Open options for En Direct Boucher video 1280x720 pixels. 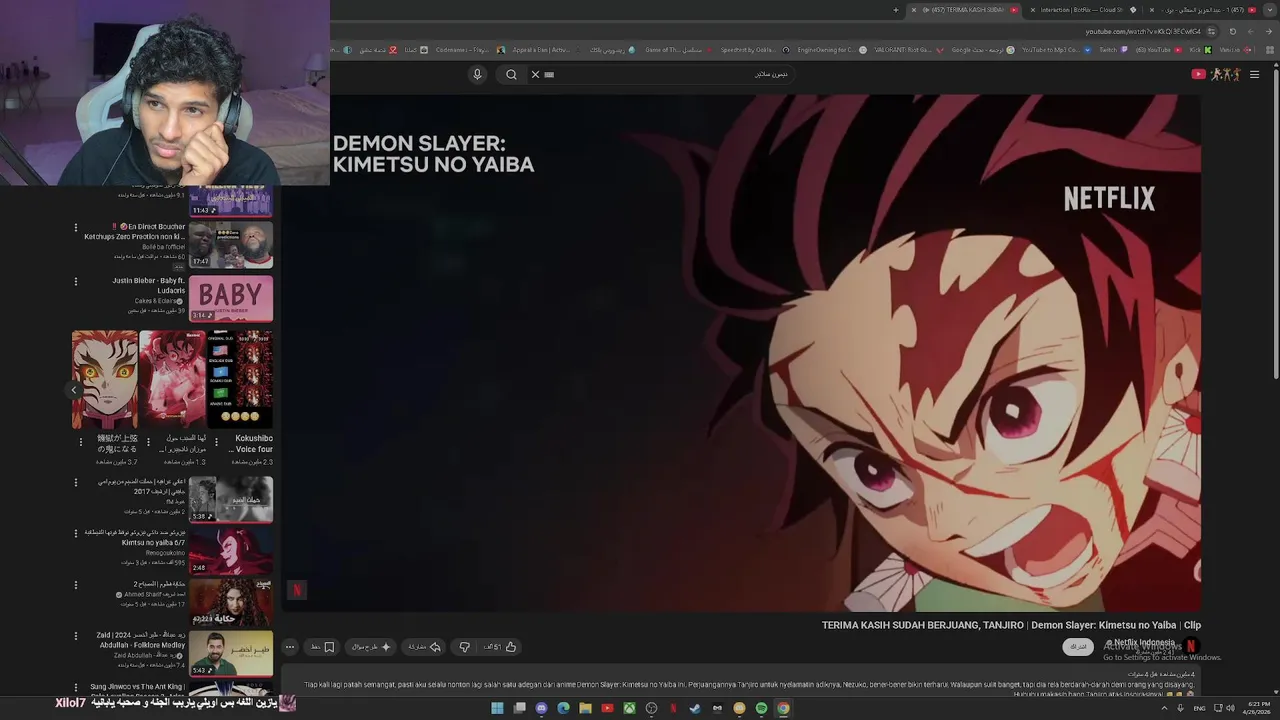tap(75, 228)
